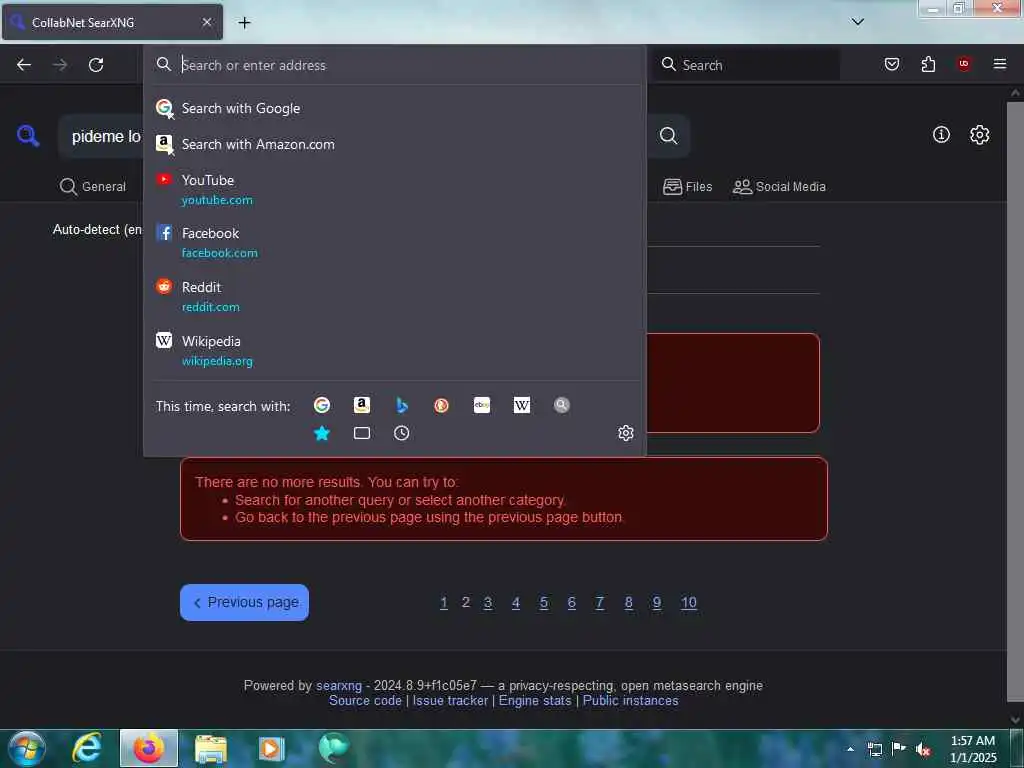
Task: Search in open Tabs icon
Action: point(362,433)
